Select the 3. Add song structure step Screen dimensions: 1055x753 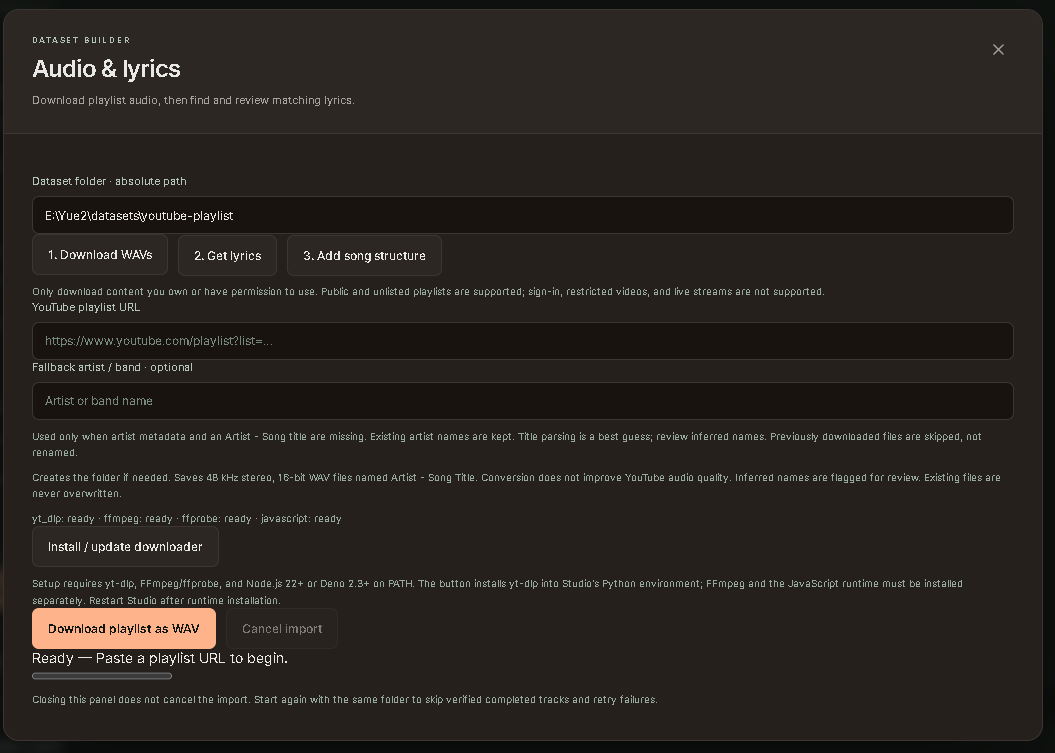click(x=364, y=256)
